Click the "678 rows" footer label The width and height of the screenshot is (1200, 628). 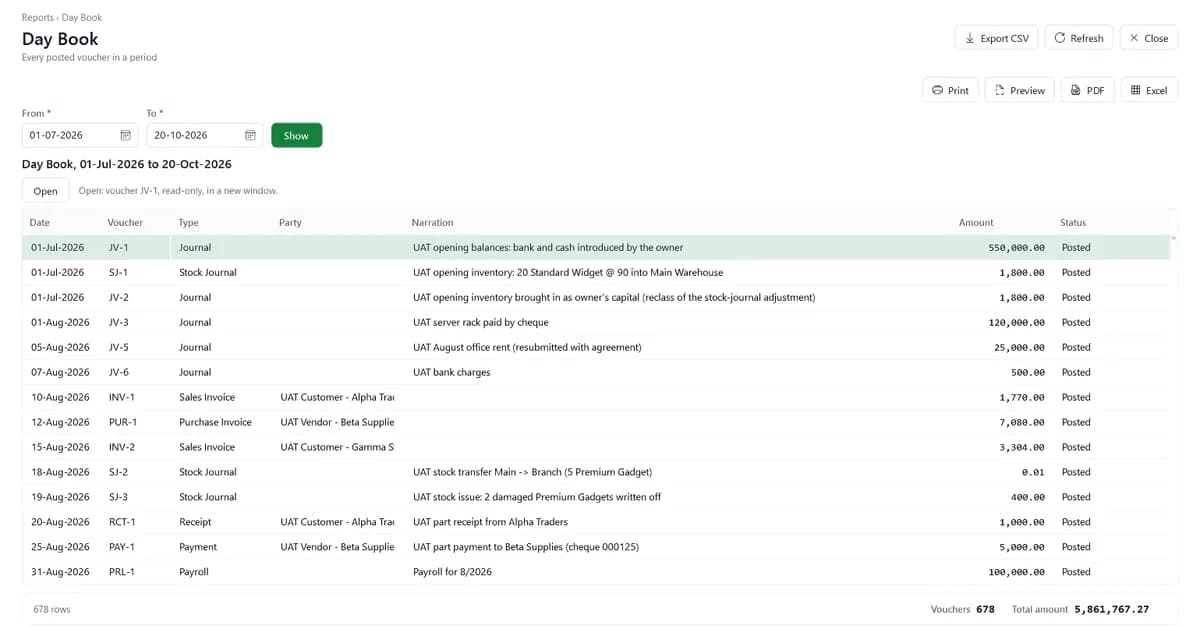click(x=52, y=609)
